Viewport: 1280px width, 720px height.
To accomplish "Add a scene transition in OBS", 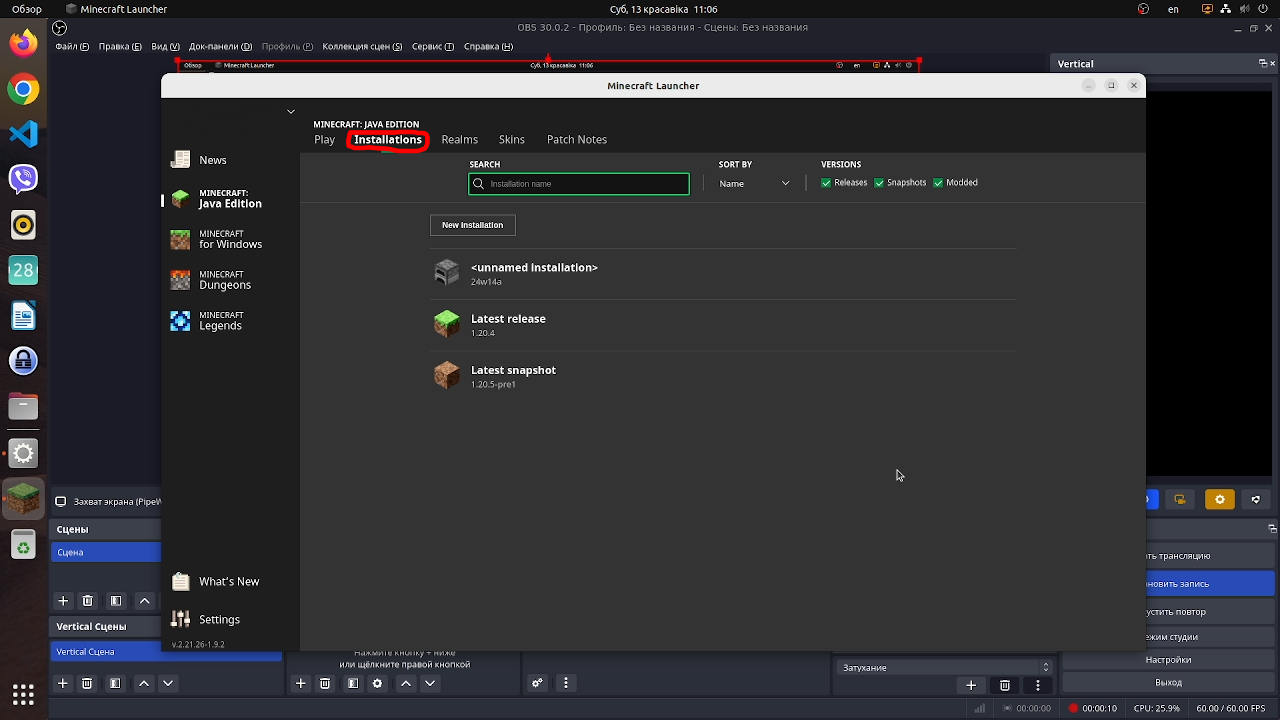I will [970, 685].
